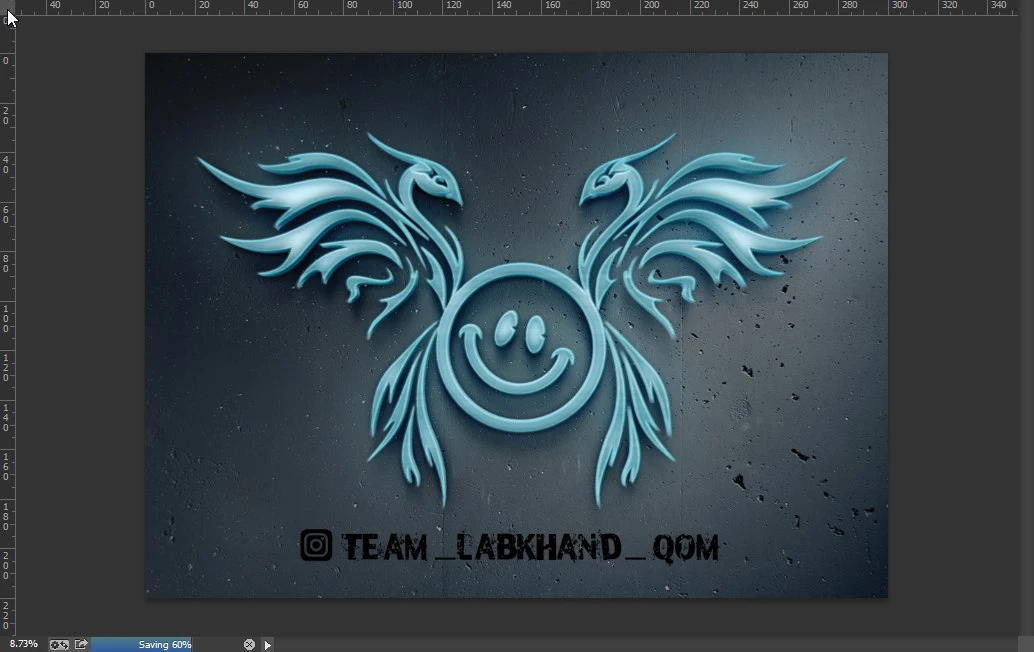Click the TEAM_LABKHAND_QOM text on canvas

tap(530, 547)
